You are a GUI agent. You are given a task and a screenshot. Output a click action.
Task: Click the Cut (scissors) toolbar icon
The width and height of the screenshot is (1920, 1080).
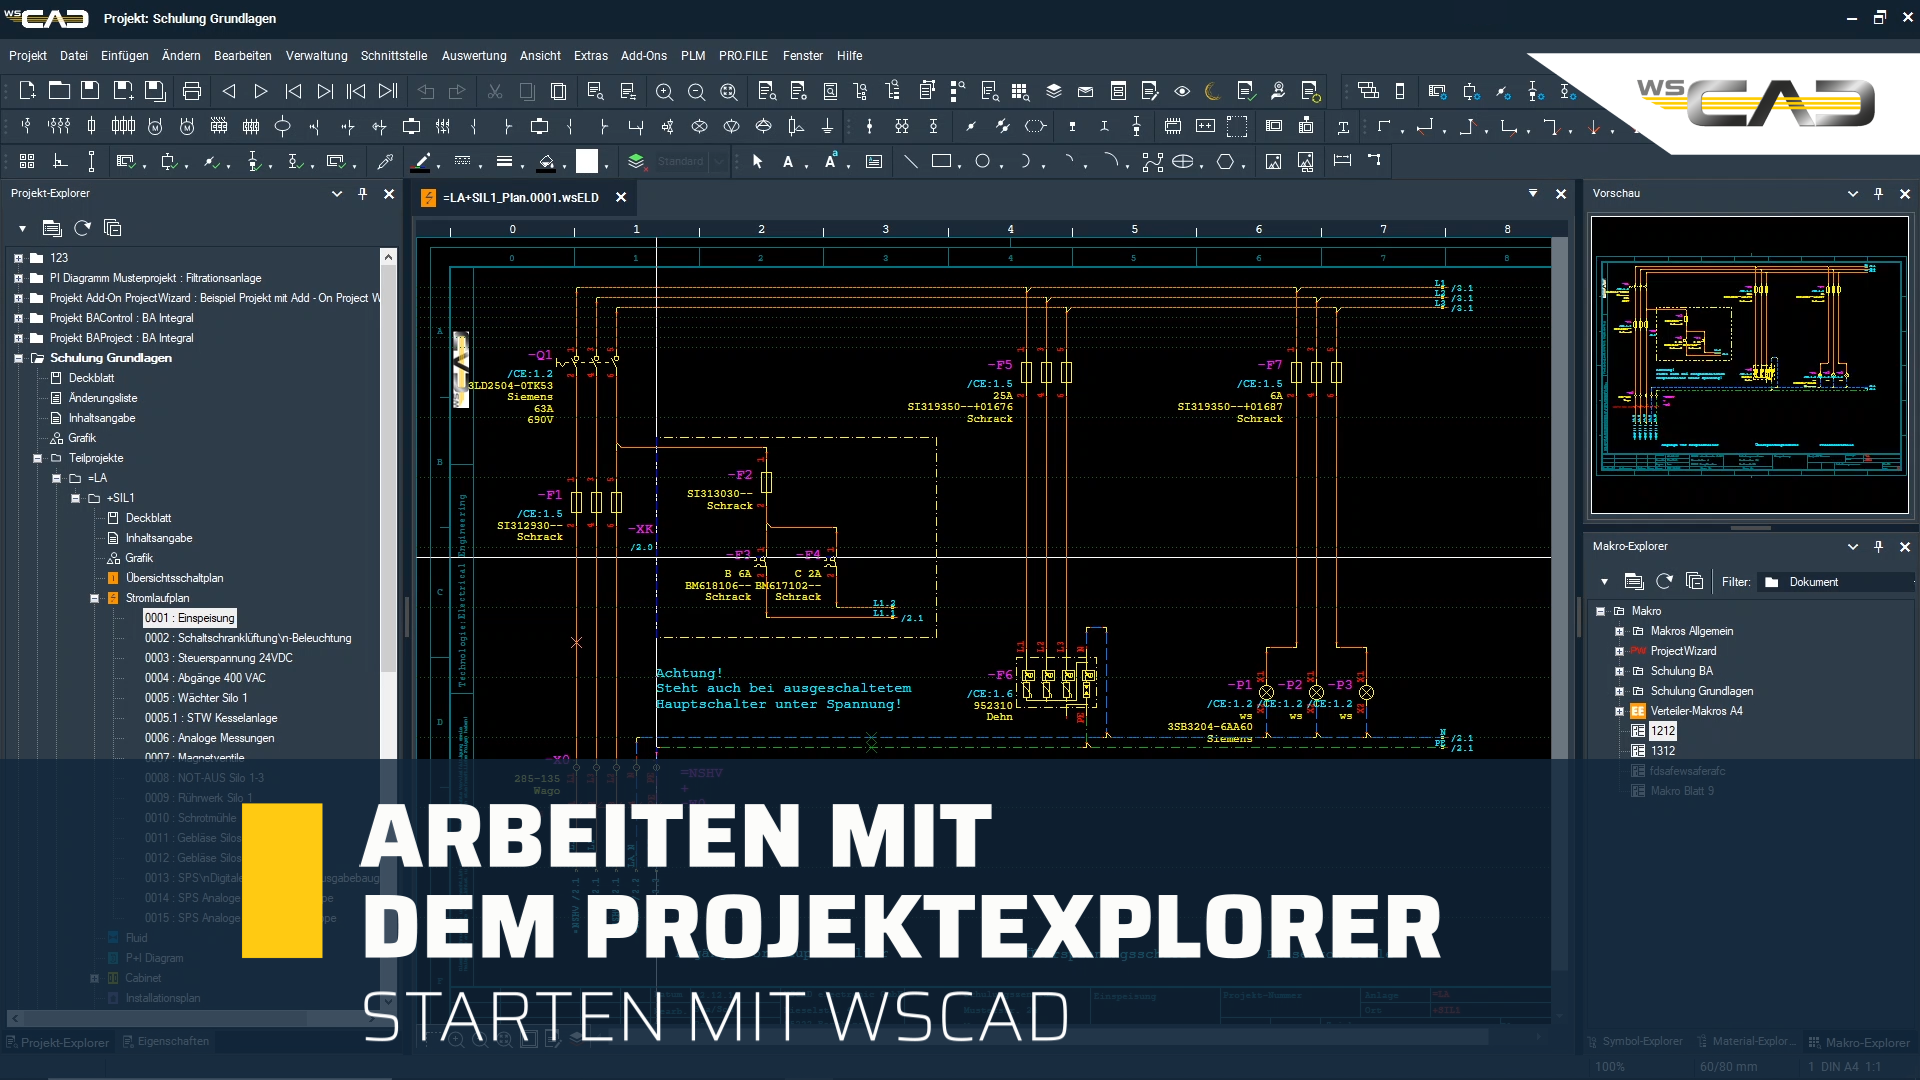[495, 91]
